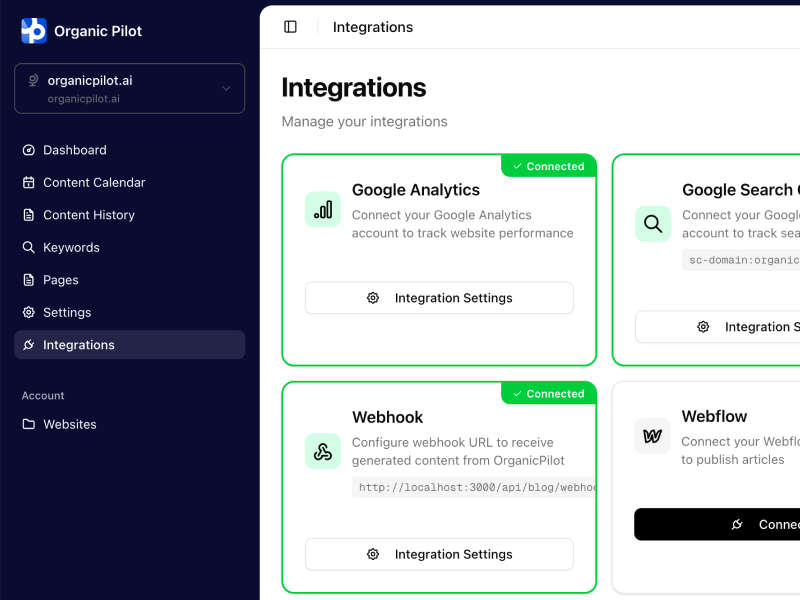Open Websites under Account section
800x600 pixels.
69,425
